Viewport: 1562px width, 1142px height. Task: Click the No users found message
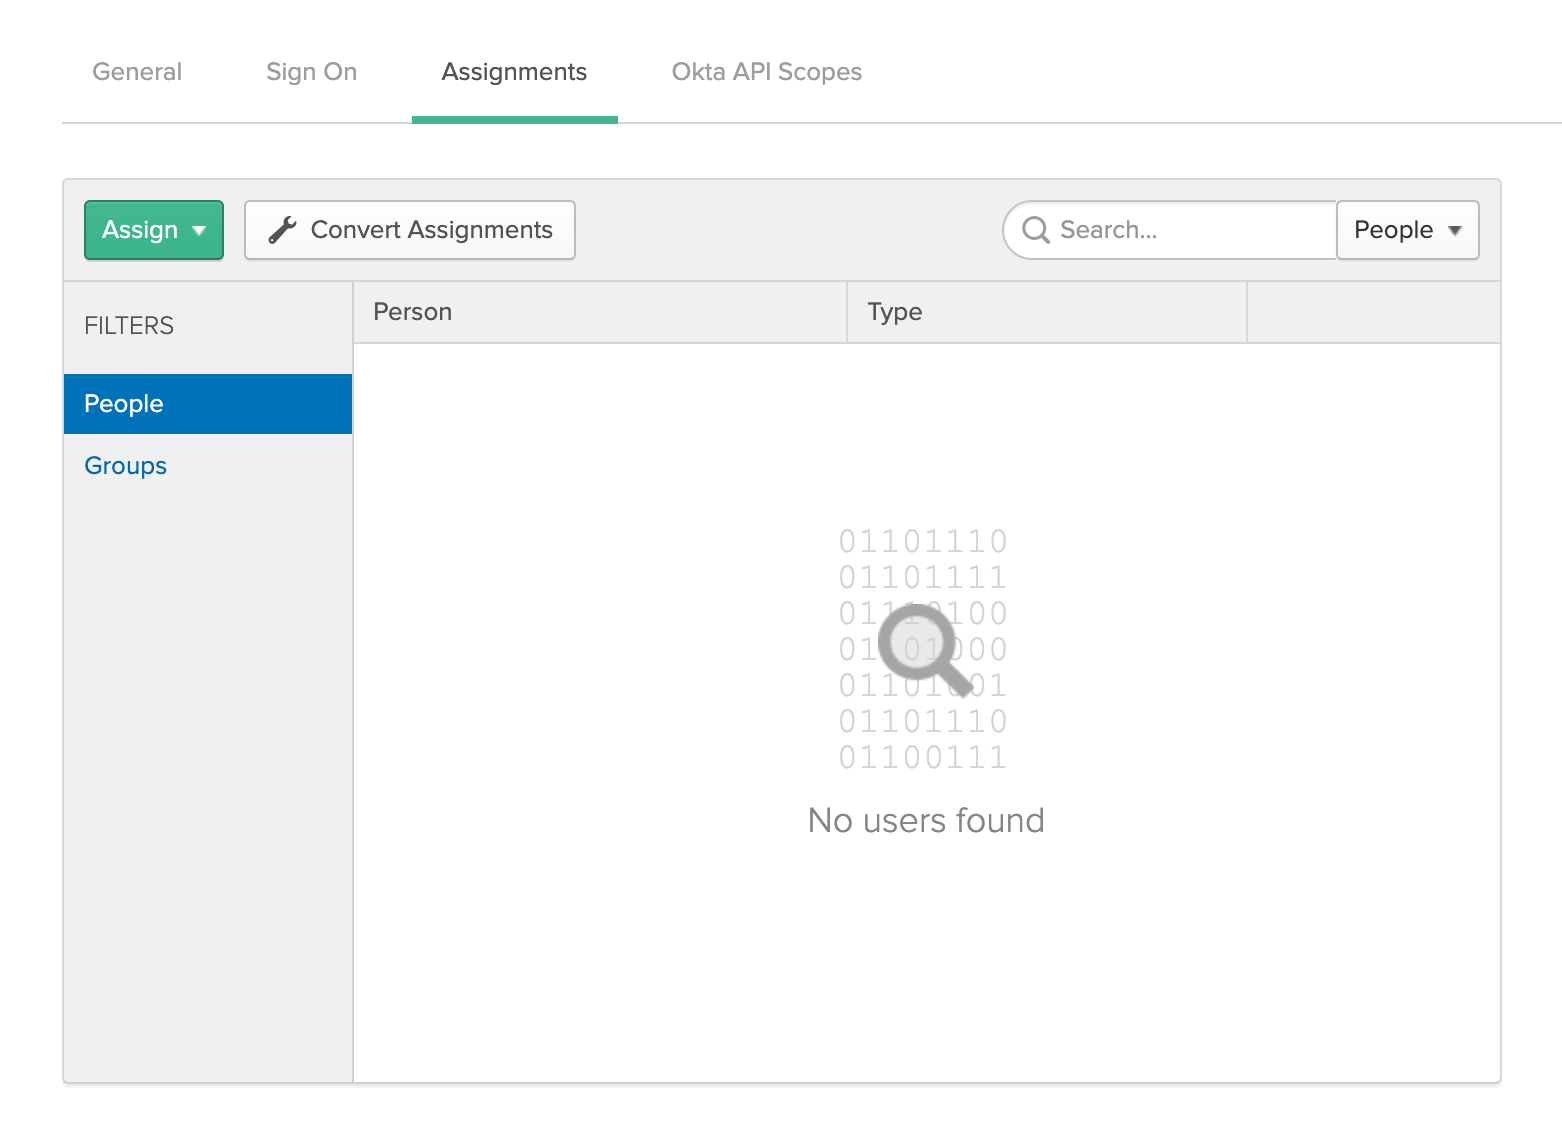click(x=925, y=820)
